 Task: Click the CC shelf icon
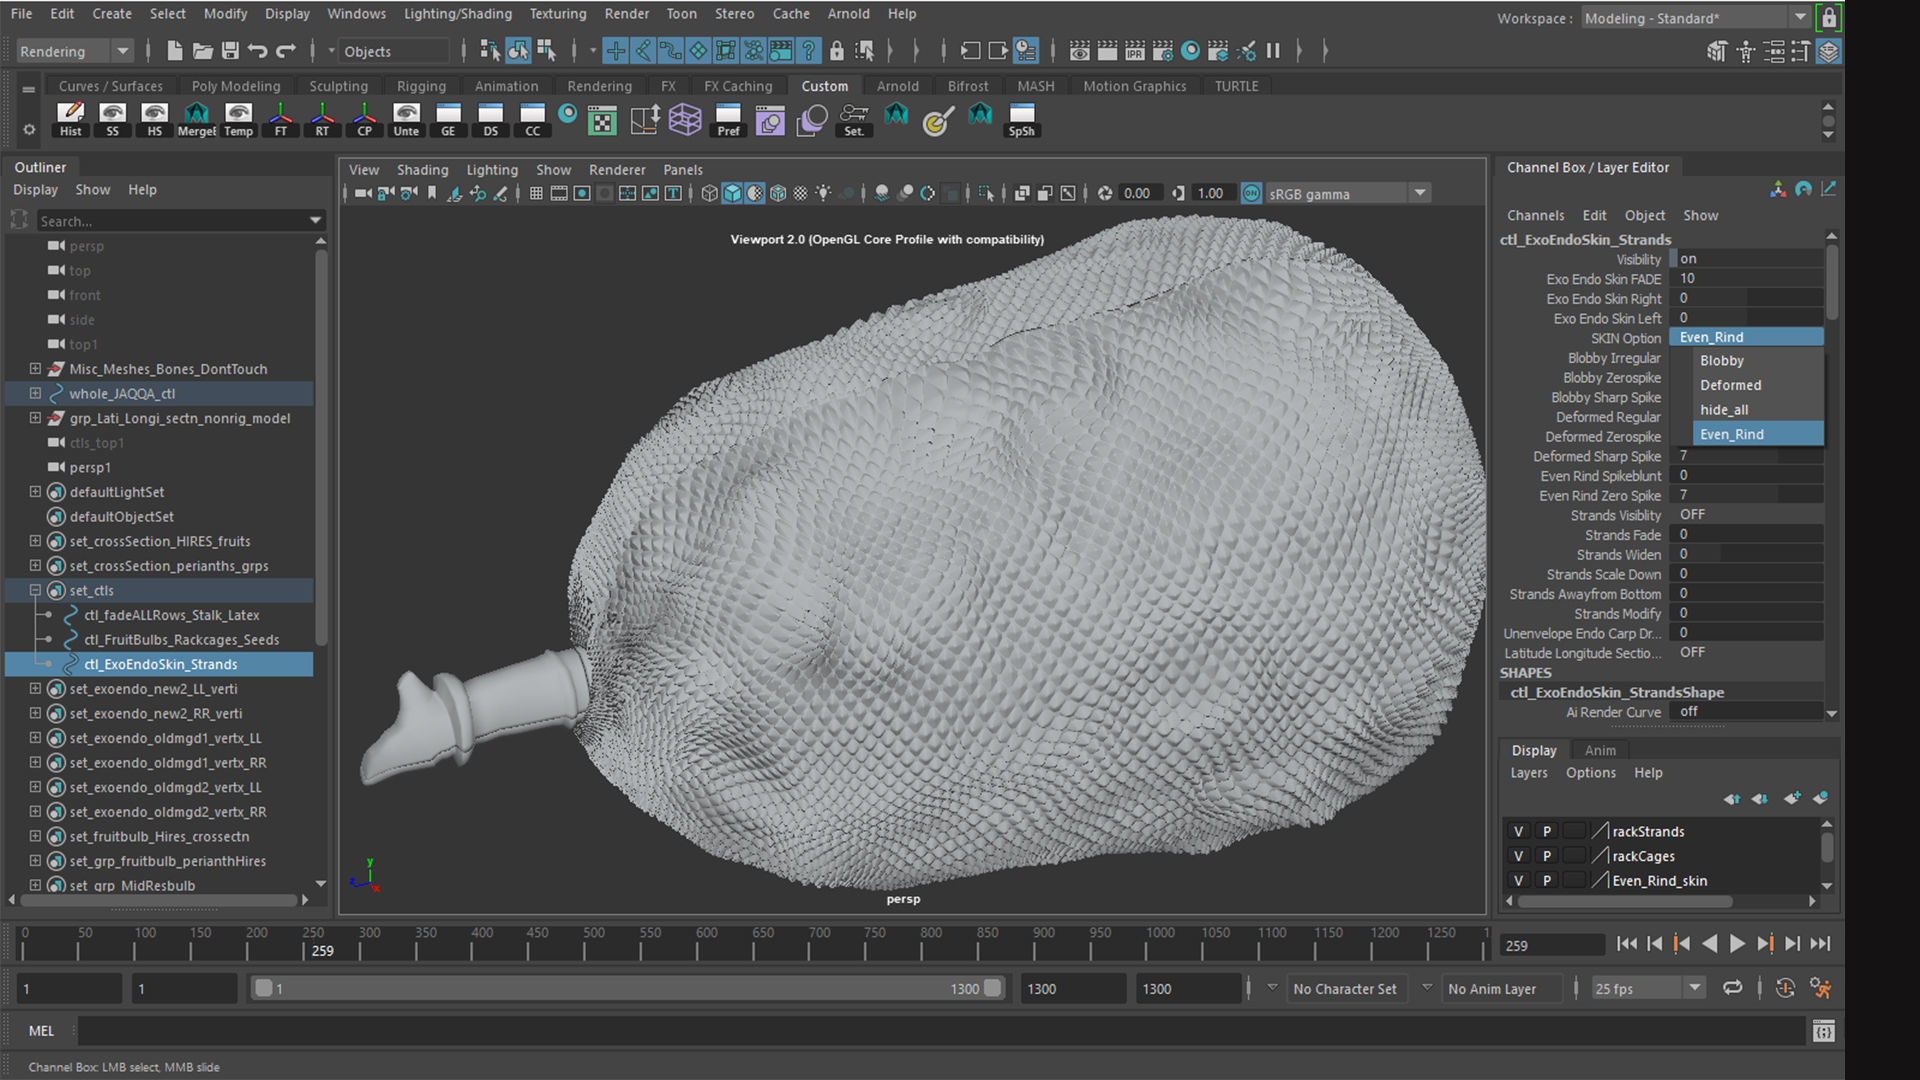(532, 119)
